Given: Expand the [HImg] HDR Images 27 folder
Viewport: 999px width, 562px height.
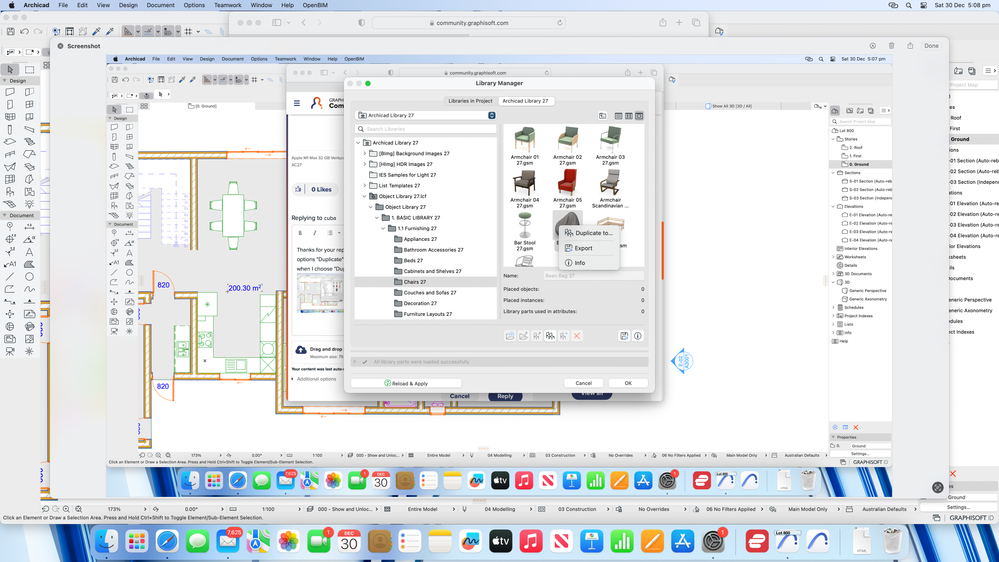Looking at the screenshot, I should [x=364, y=164].
